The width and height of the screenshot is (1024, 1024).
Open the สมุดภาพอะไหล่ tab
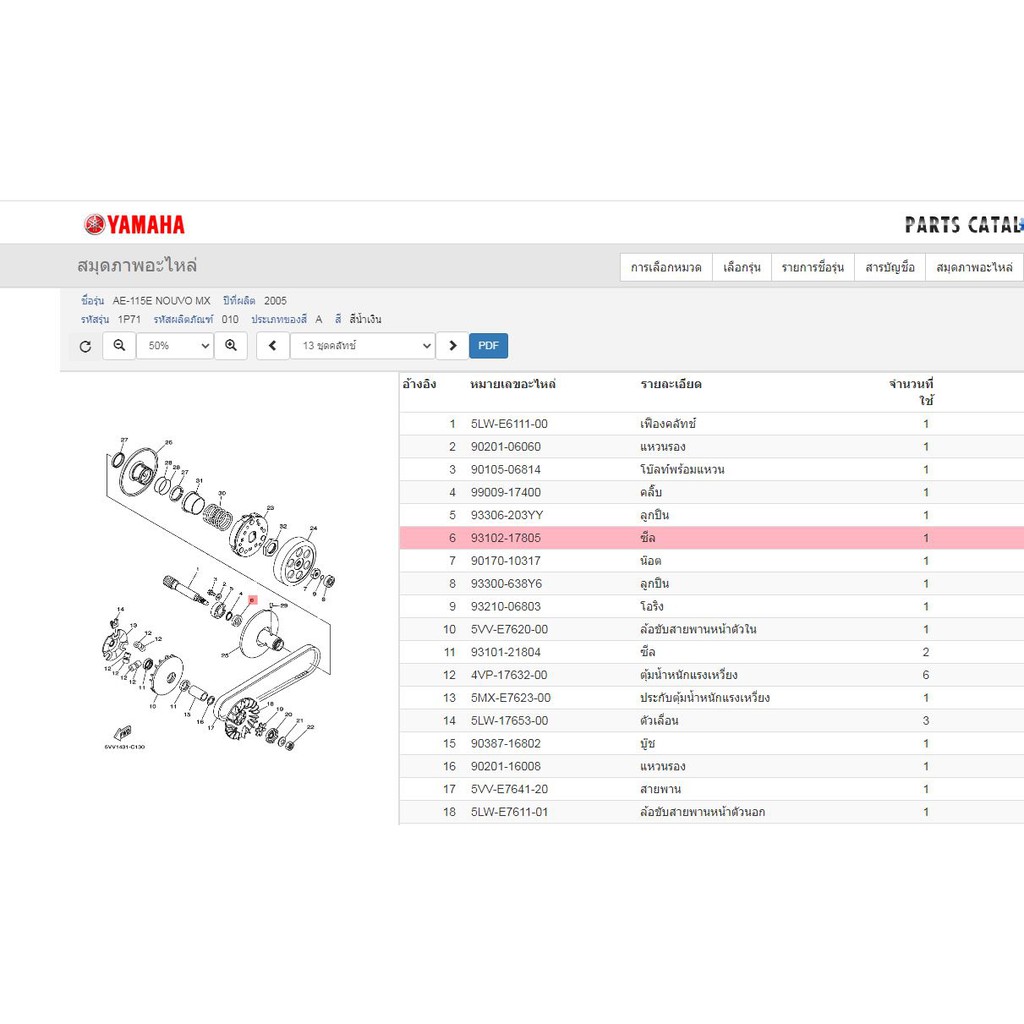pyautogui.click(x=974, y=268)
